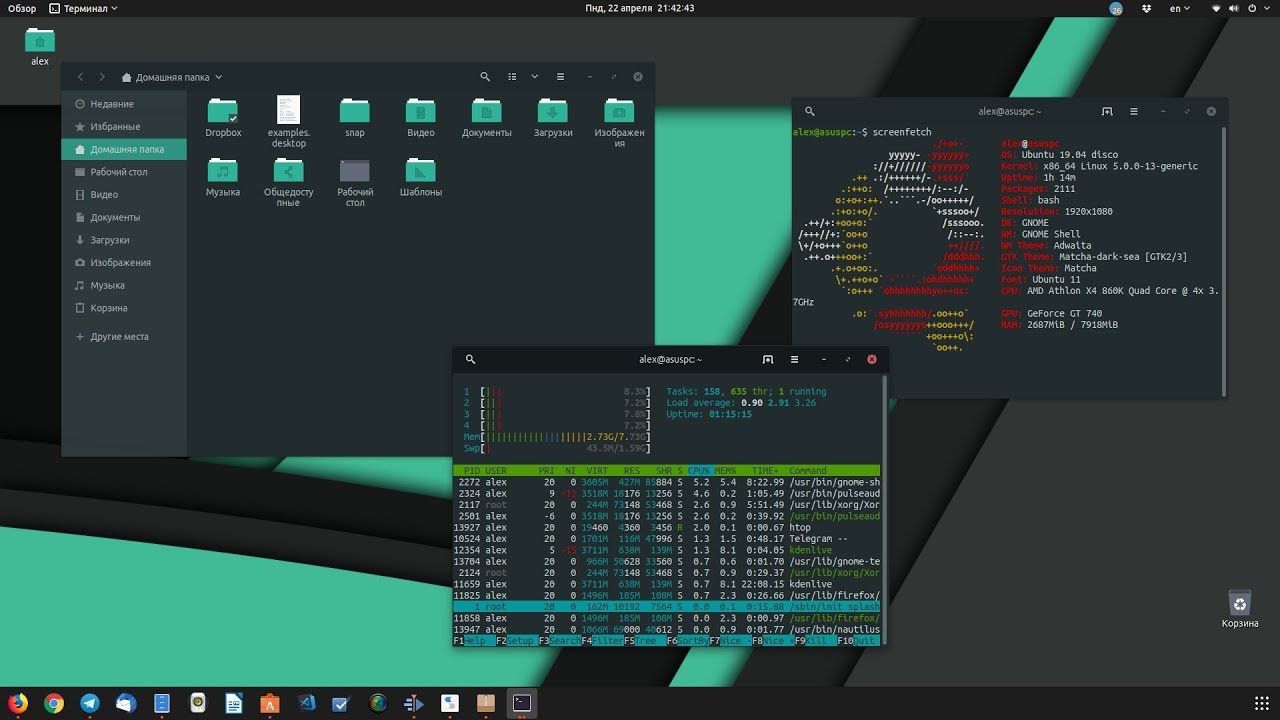Open Show Applications grid
Image resolution: width=1280 pixels, height=720 pixels.
click(x=1261, y=703)
